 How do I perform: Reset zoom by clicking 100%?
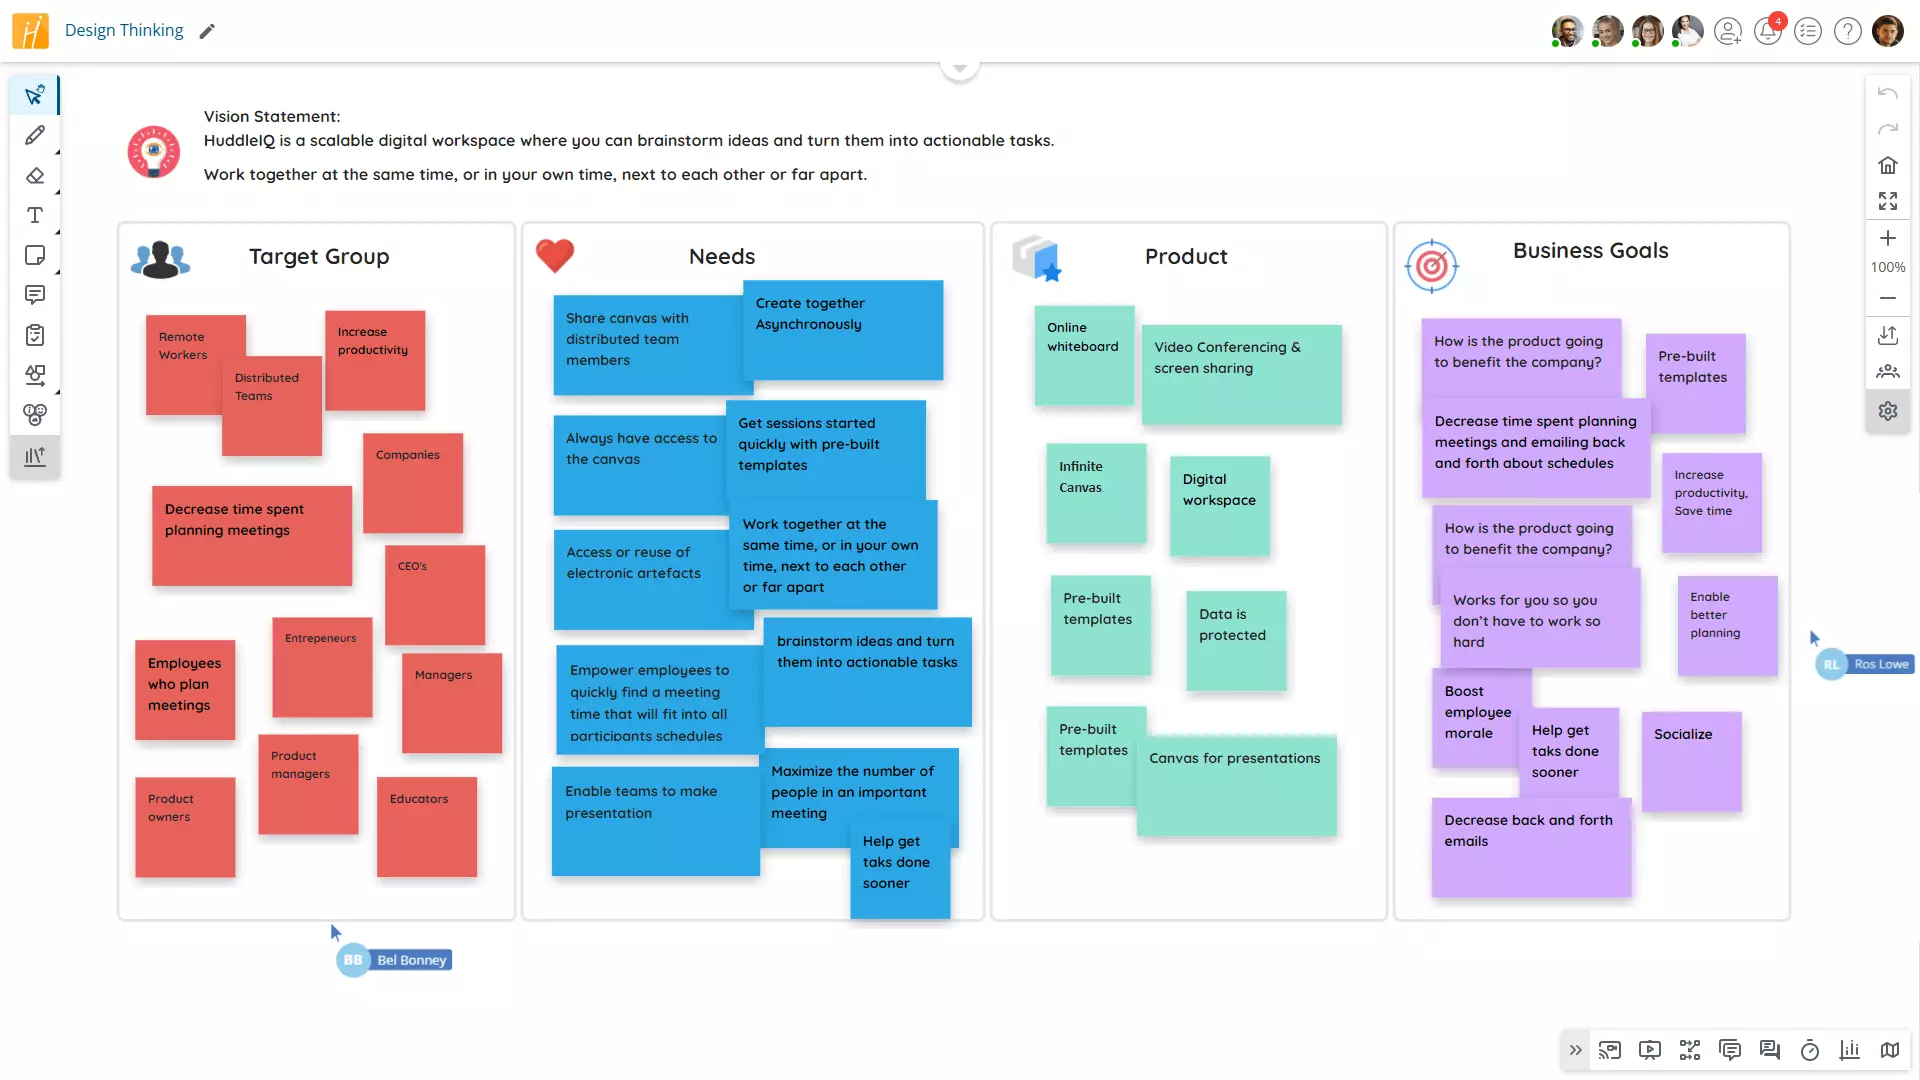[1887, 267]
